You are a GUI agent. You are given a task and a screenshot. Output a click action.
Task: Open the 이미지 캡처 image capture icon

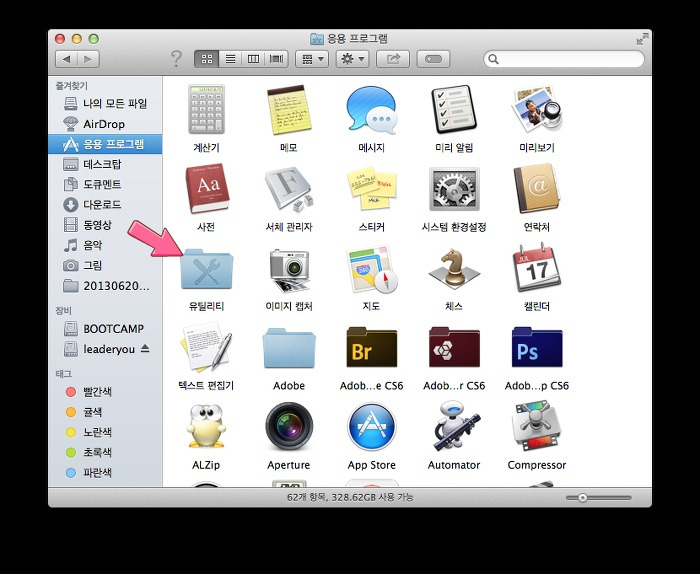pos(288,269)
